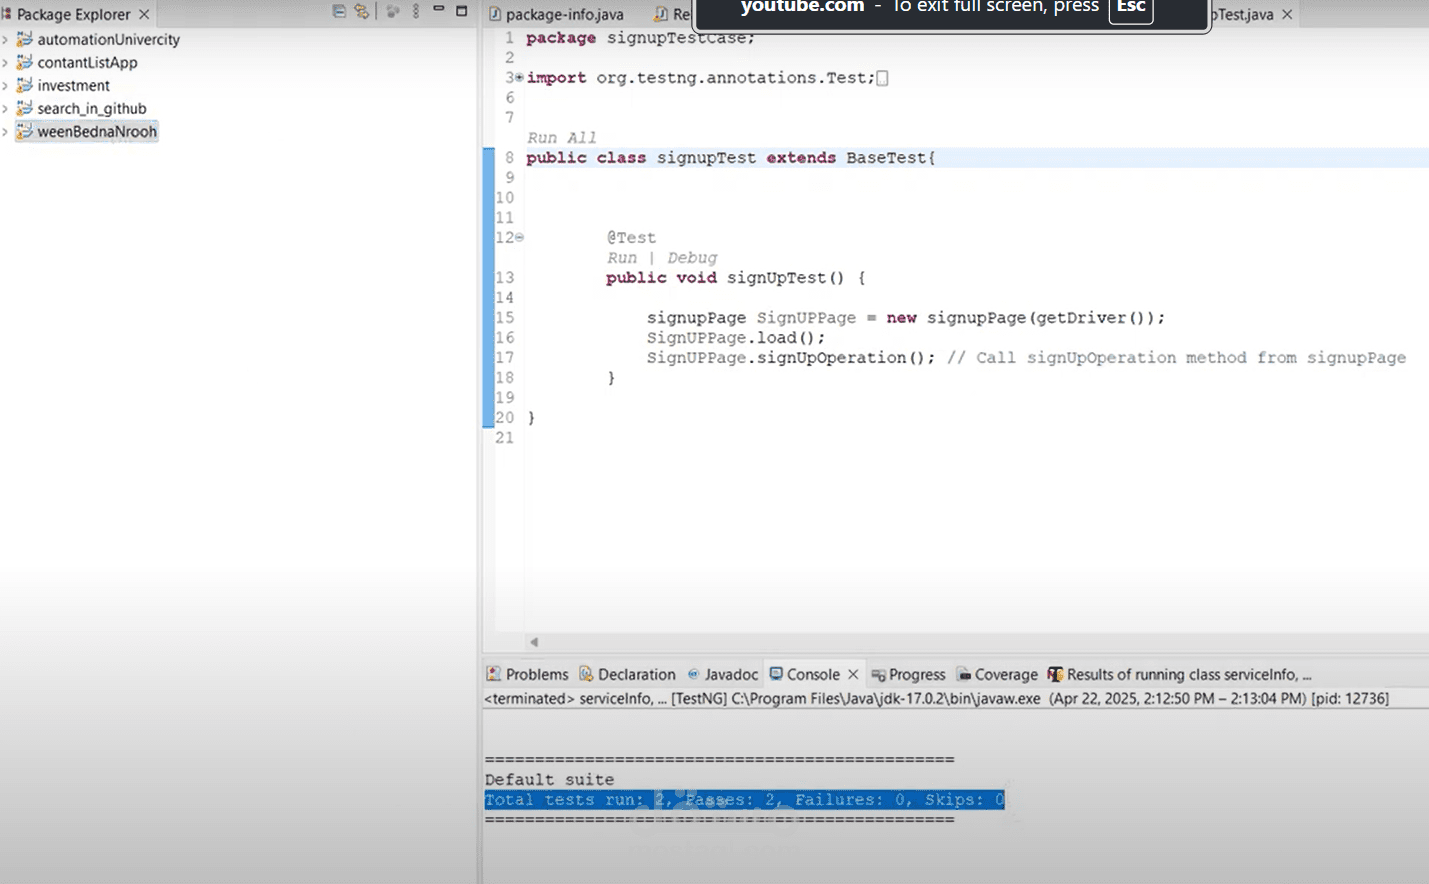The width and height of the screenshot is (1429, 884).
Task: Click the highlighted Total tests run line
Action: click(745, 800)
